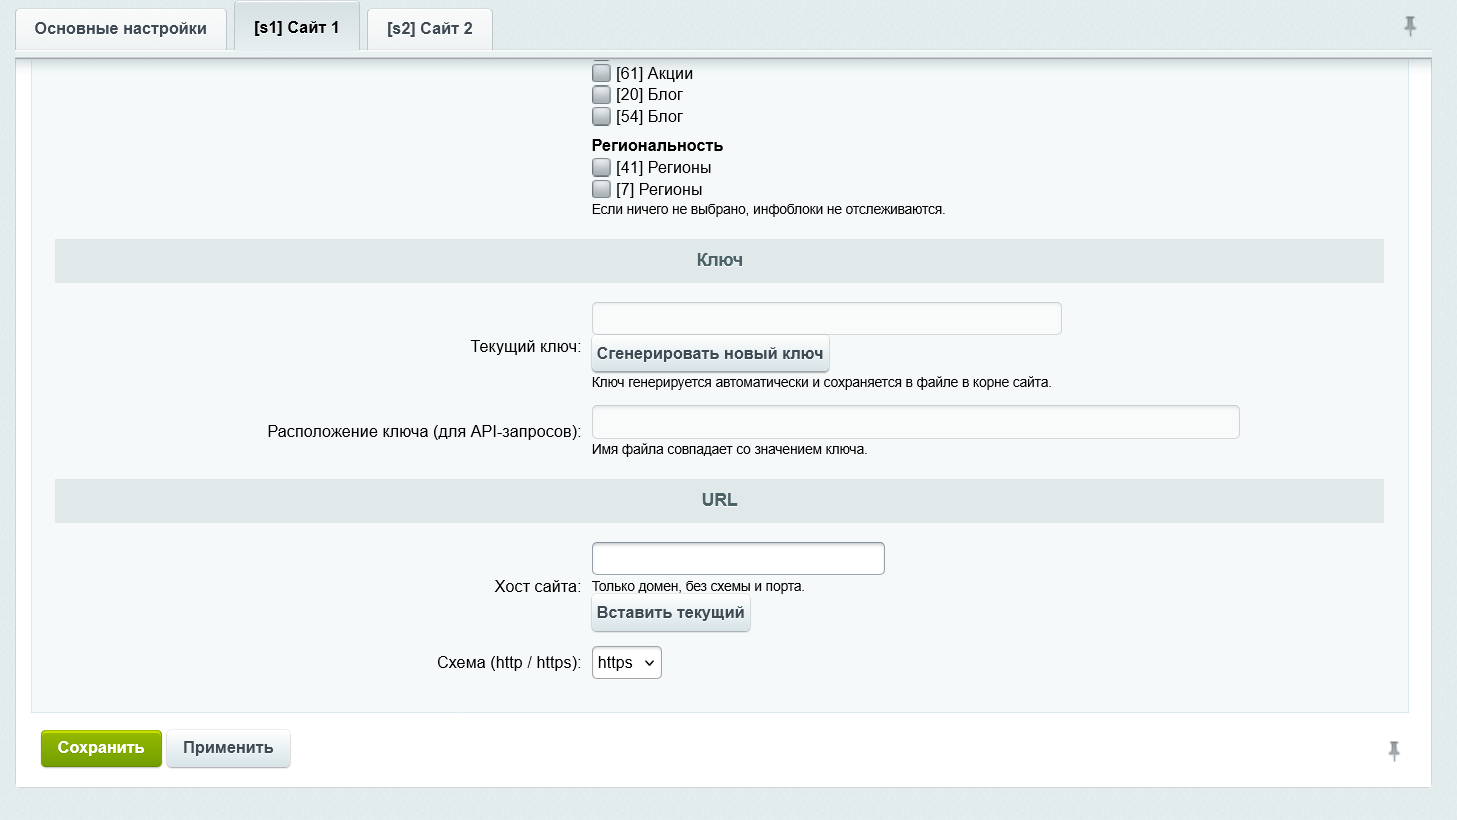
Task: Select the [s1] Сайт 1 tab
Action: click(296, 27)
